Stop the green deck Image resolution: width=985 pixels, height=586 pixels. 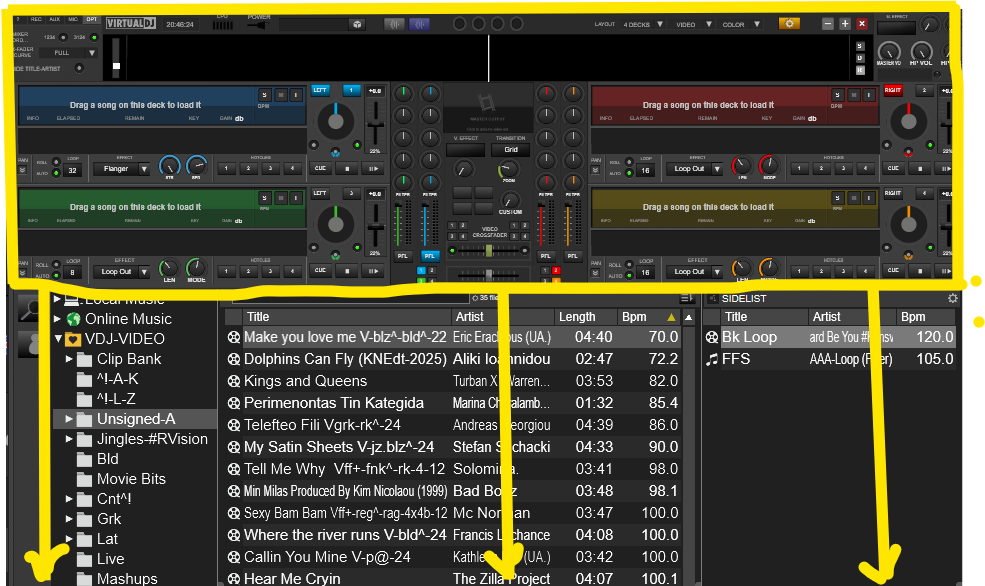coord(347,271)
